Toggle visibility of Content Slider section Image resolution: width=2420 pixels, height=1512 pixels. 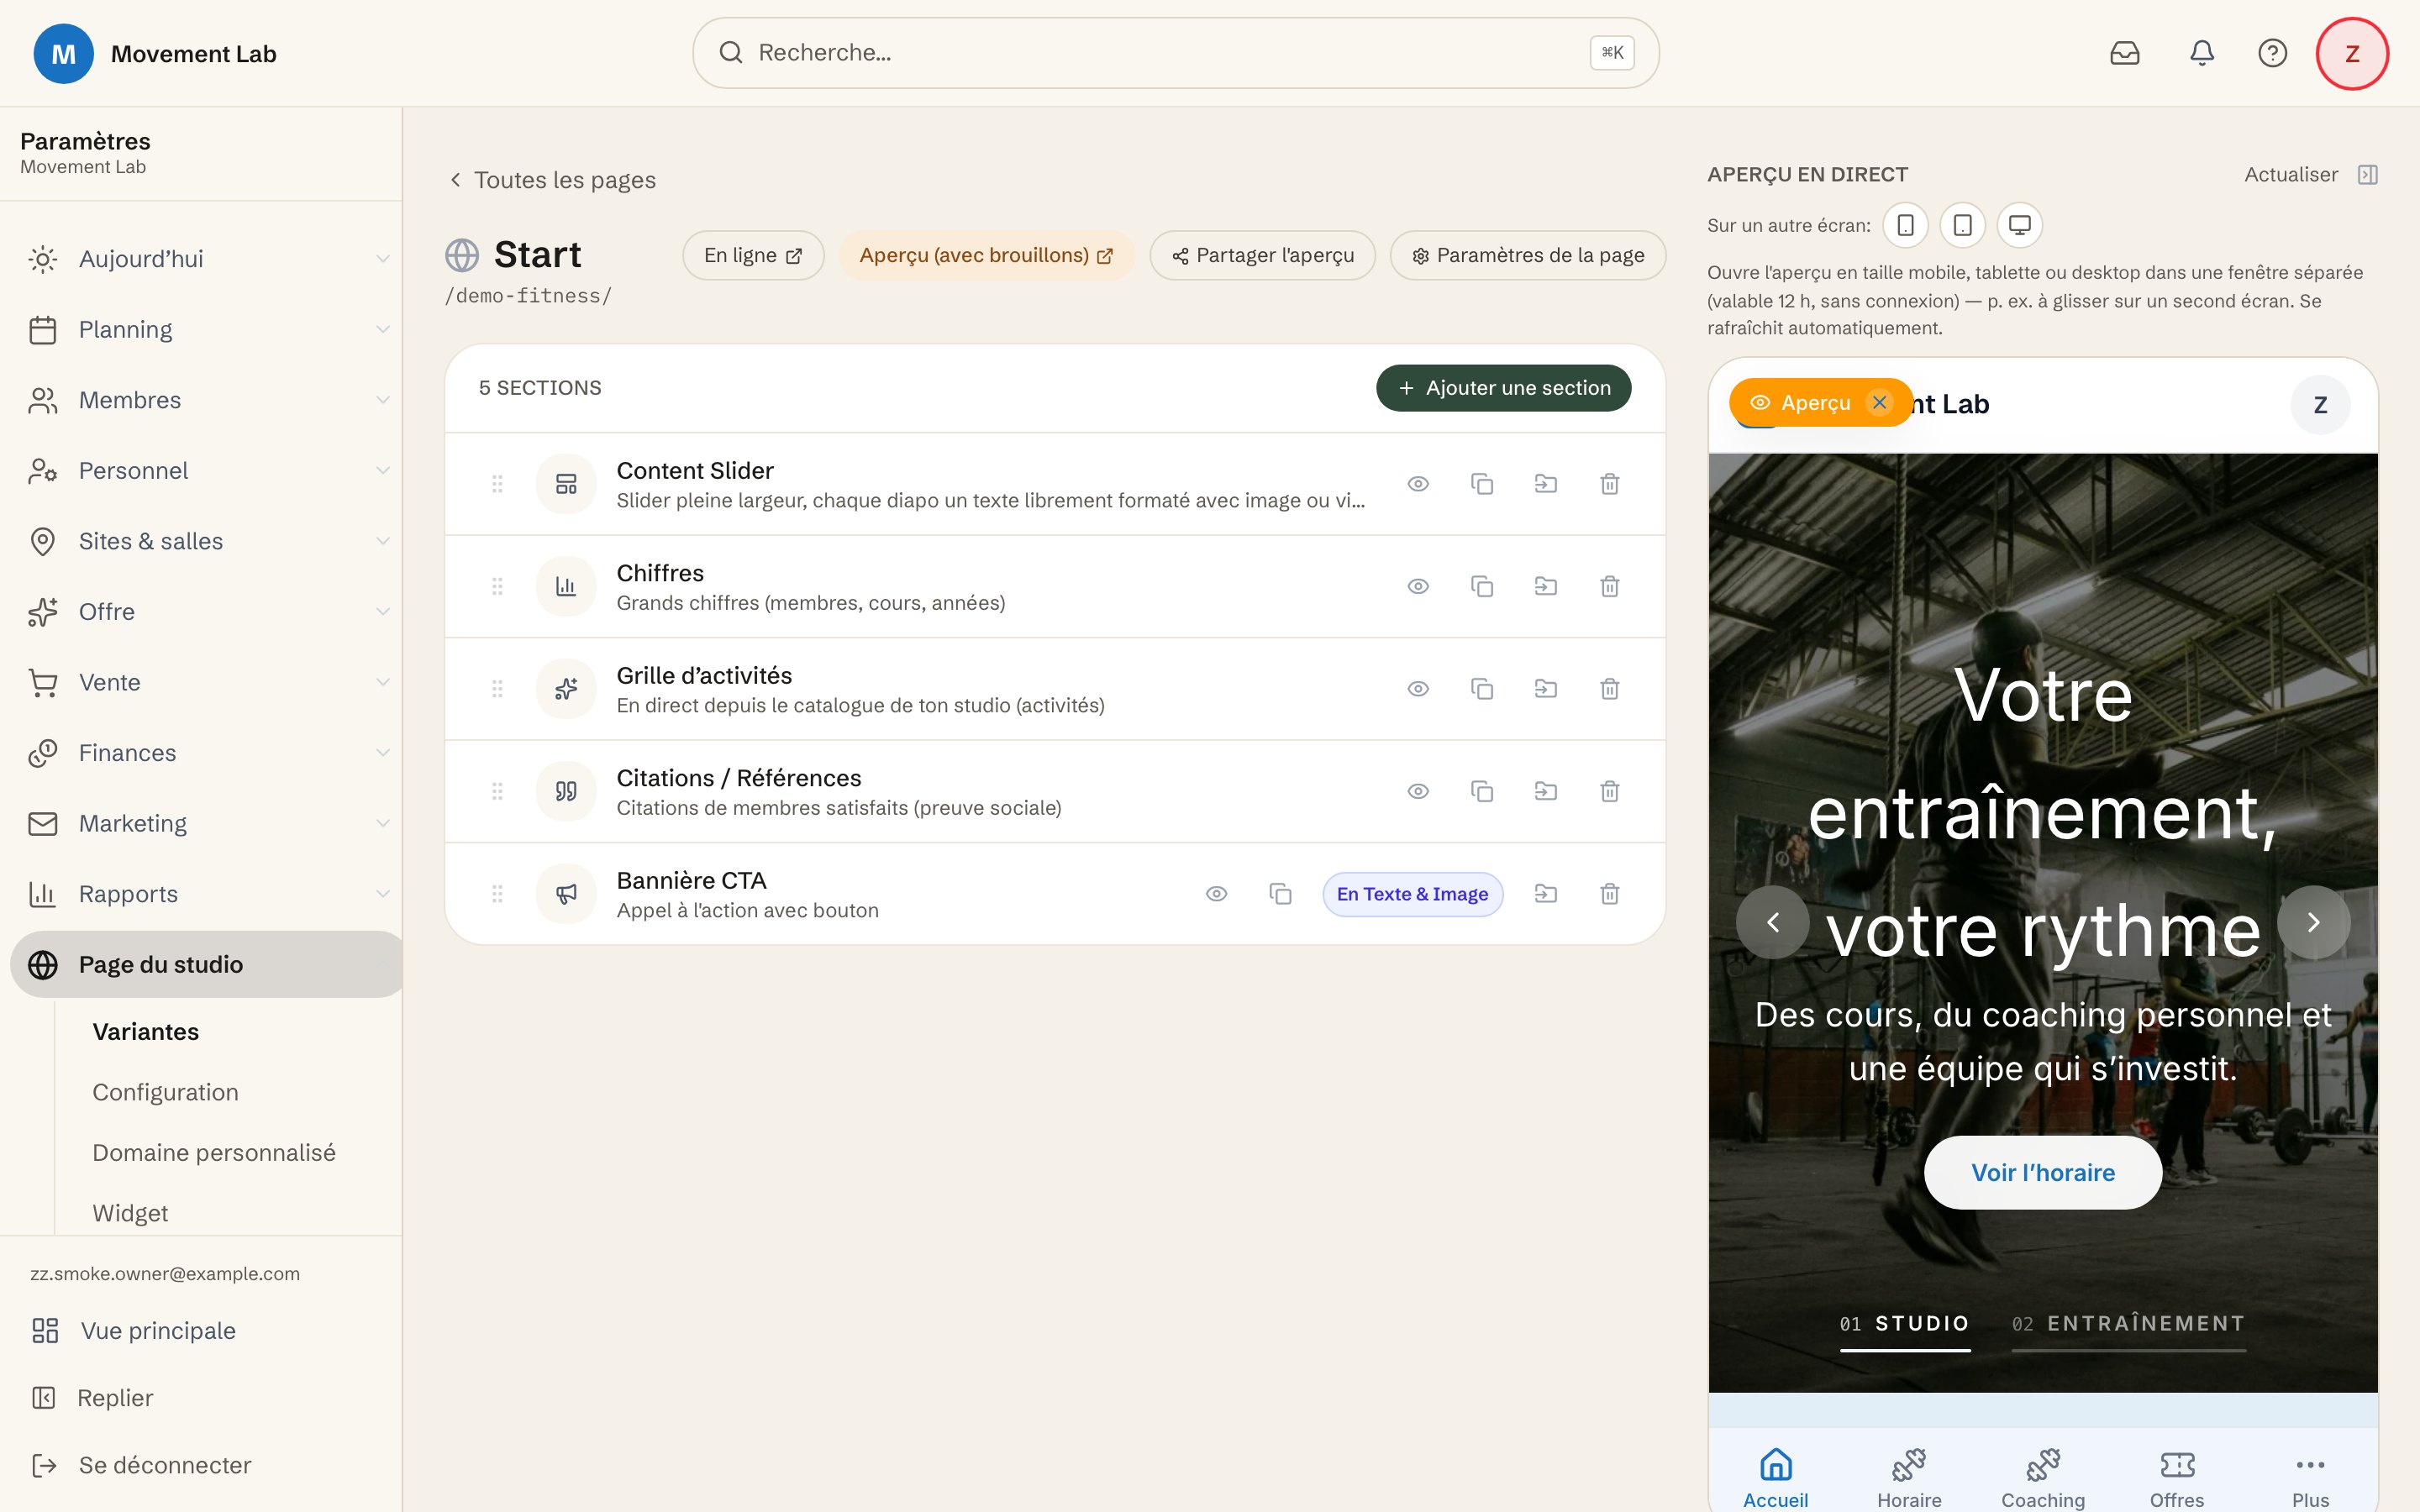pos(1418,484)
